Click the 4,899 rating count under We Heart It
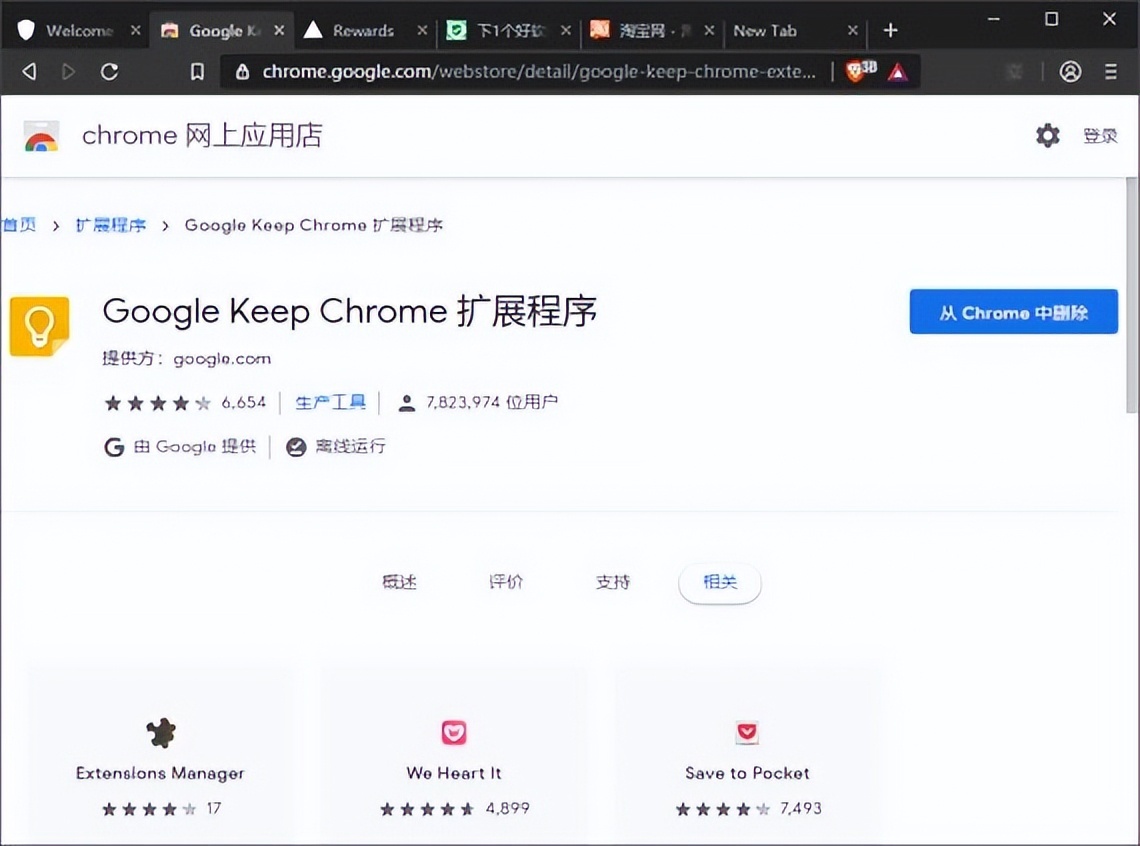 click(x=507, y=808)
